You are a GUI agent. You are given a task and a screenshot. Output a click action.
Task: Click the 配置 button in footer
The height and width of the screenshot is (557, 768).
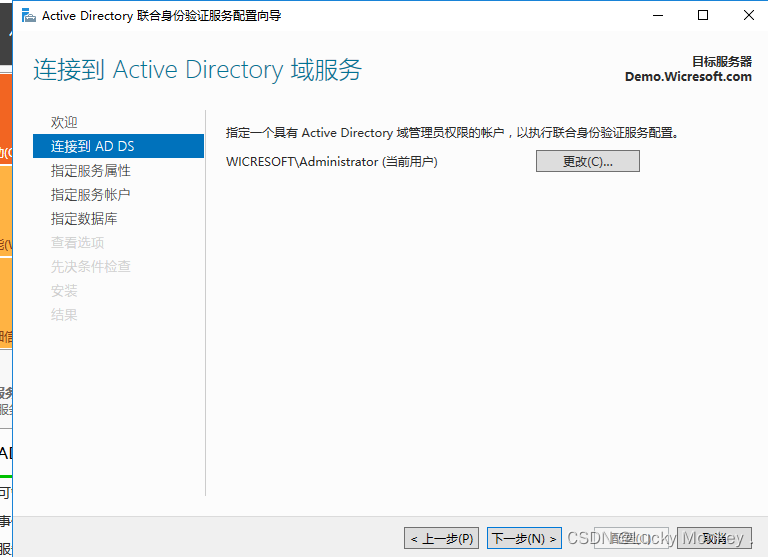631,538
